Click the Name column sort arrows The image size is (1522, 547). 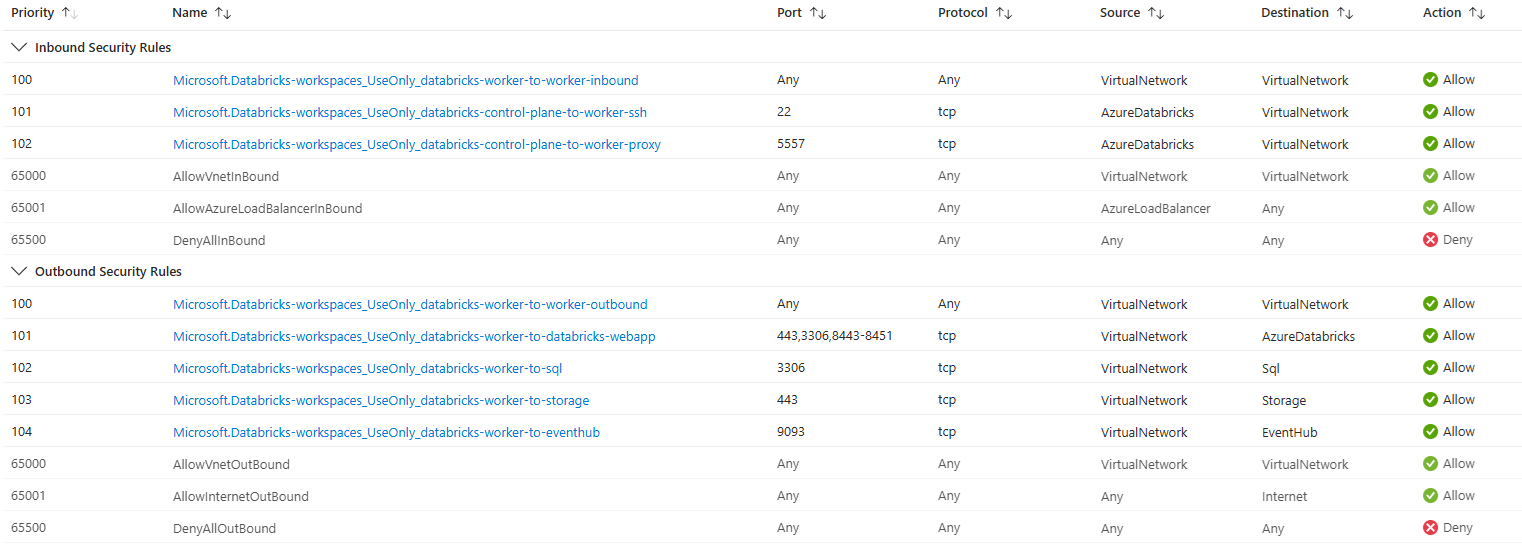point(223,13)
